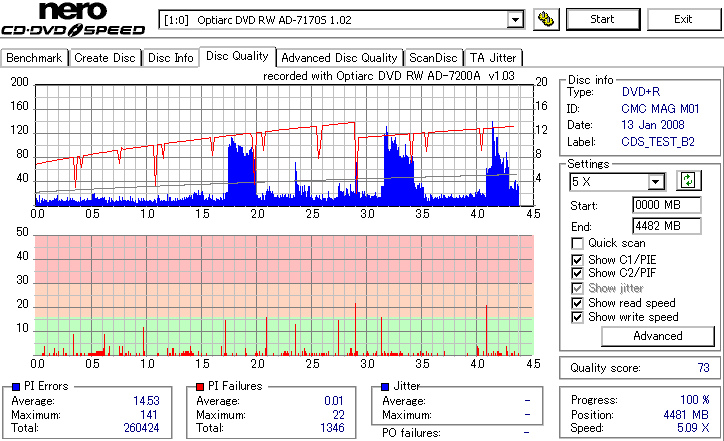Click the red PI Failures legend square
The width and height of the screenshot is (724, 441).
point(200,387)
